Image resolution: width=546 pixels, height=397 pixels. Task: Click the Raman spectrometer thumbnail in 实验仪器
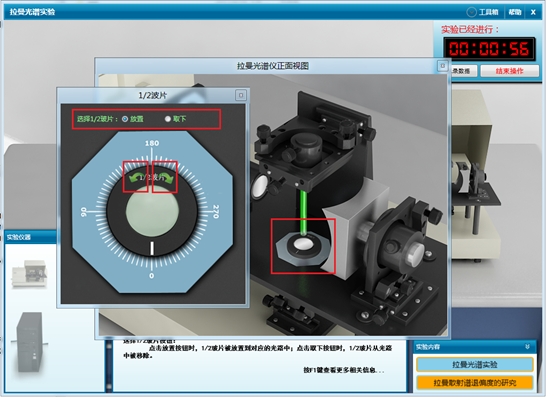click(29, 274)
